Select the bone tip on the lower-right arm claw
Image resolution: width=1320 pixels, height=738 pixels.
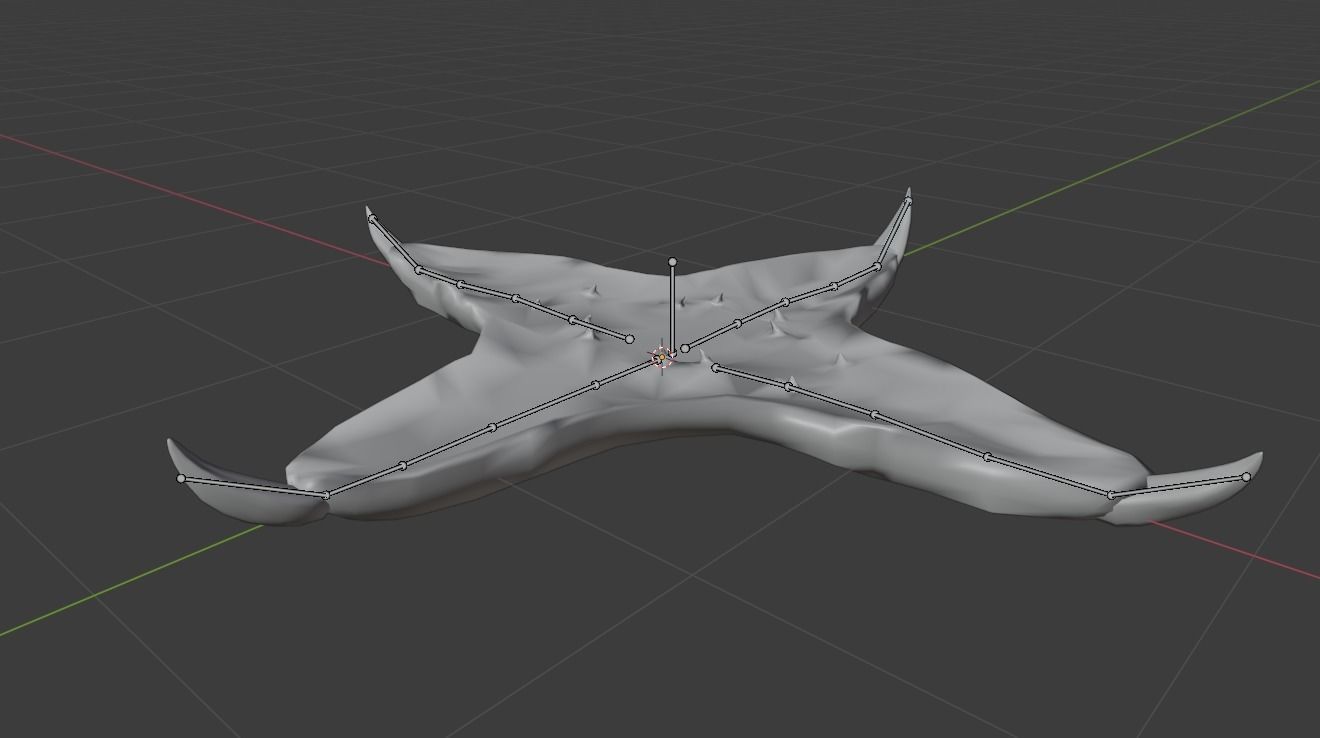(1246, 477)
